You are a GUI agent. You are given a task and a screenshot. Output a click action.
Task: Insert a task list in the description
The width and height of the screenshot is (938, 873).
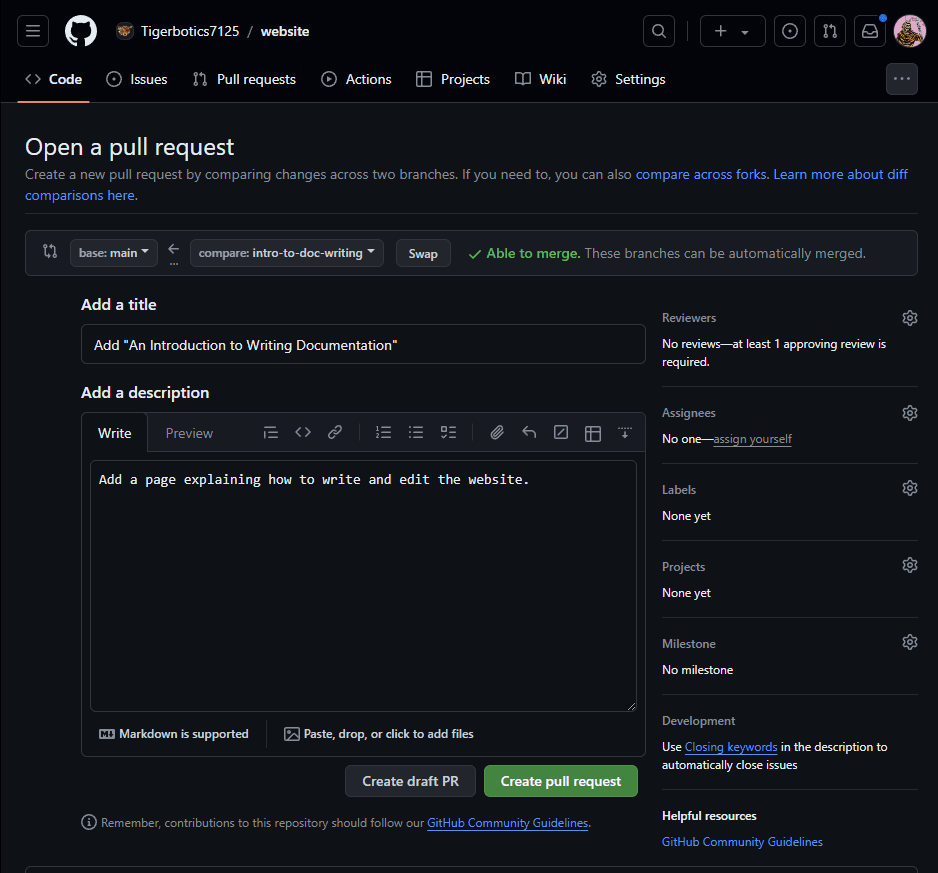tap(448, 433)
